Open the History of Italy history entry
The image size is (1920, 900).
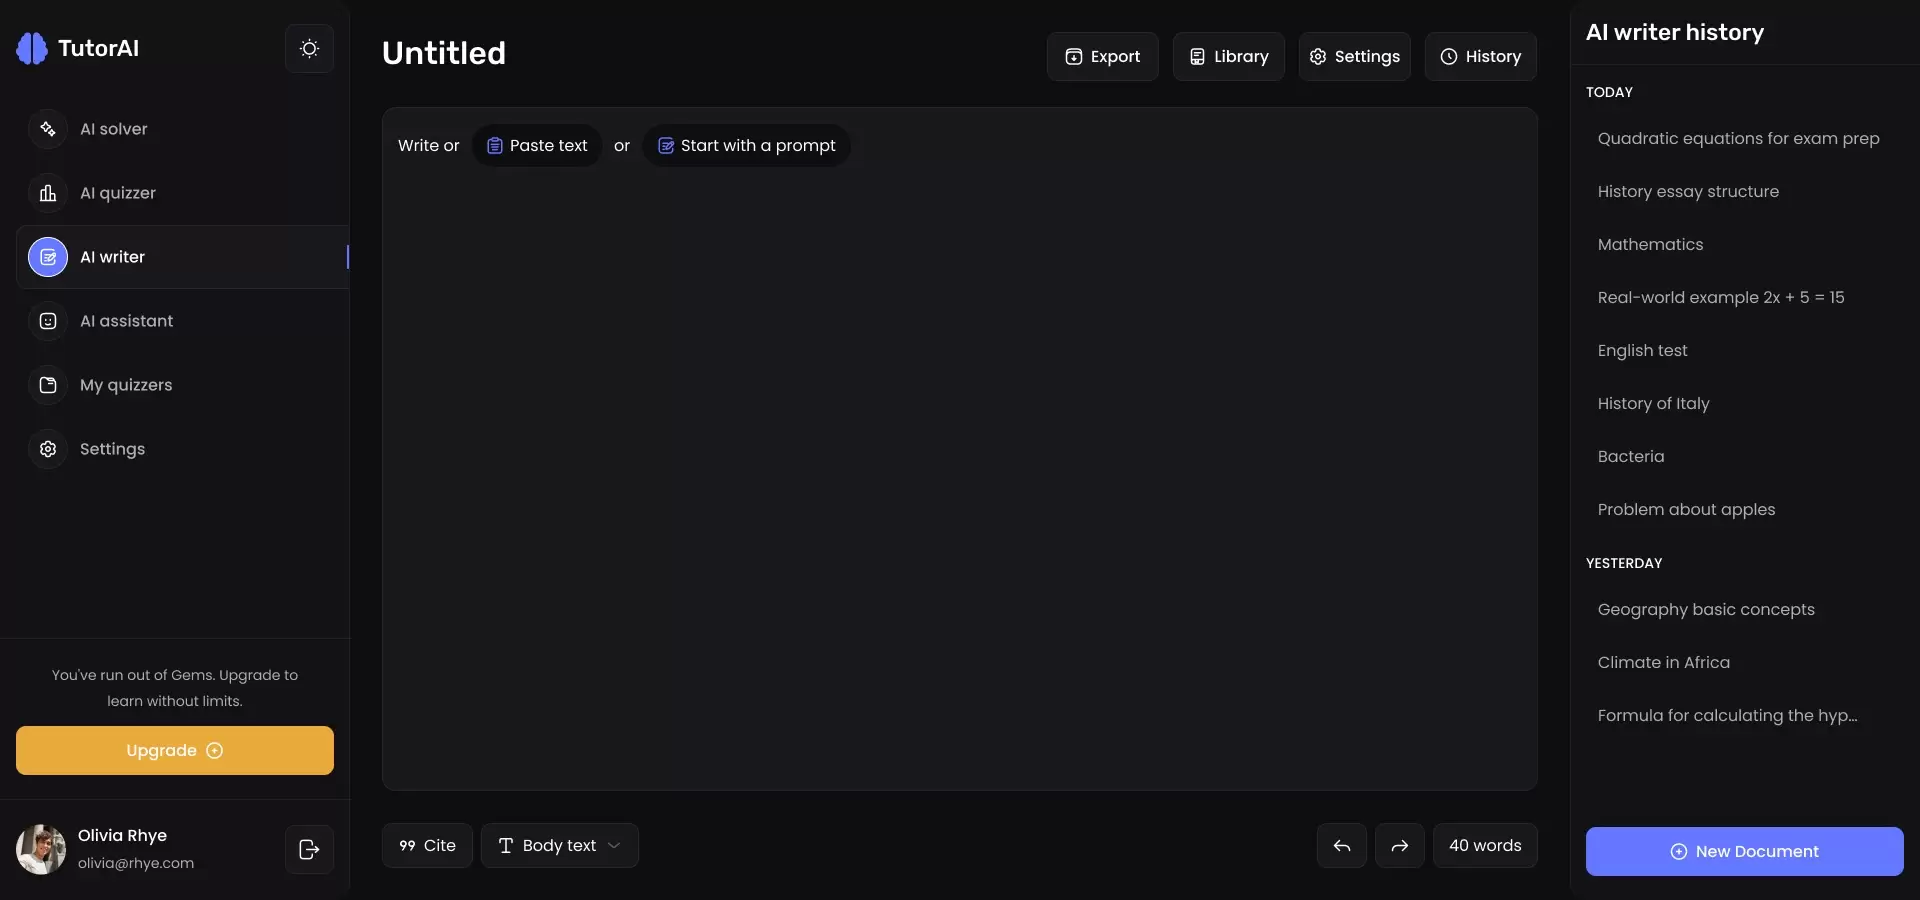[x=1653, y=404]
